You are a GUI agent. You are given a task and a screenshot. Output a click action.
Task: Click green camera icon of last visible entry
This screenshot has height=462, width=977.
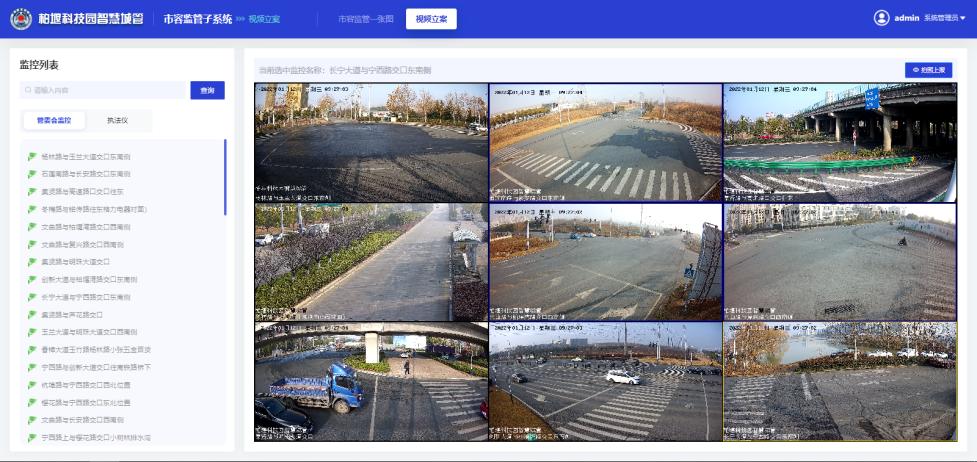(32, 437)
